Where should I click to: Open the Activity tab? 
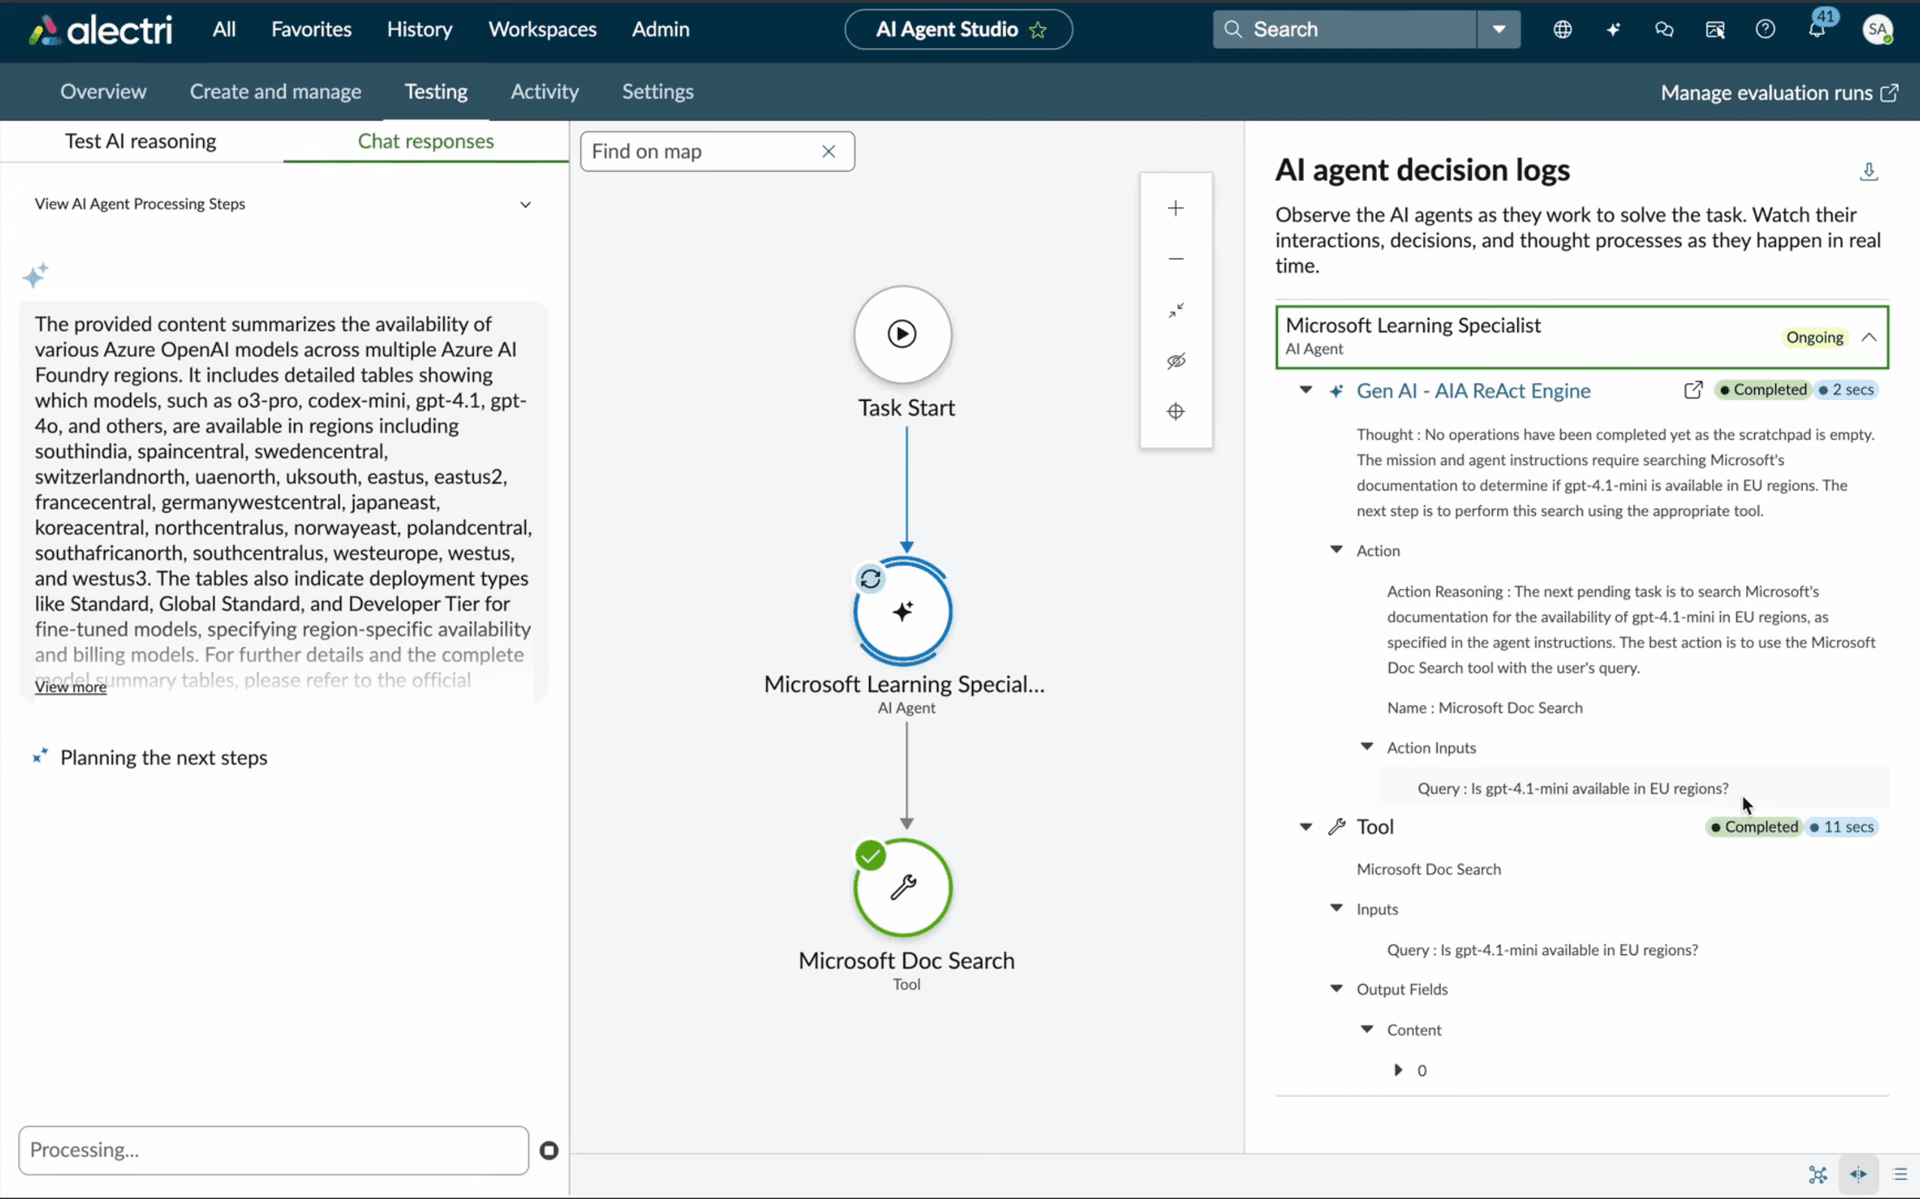(544, 91)
